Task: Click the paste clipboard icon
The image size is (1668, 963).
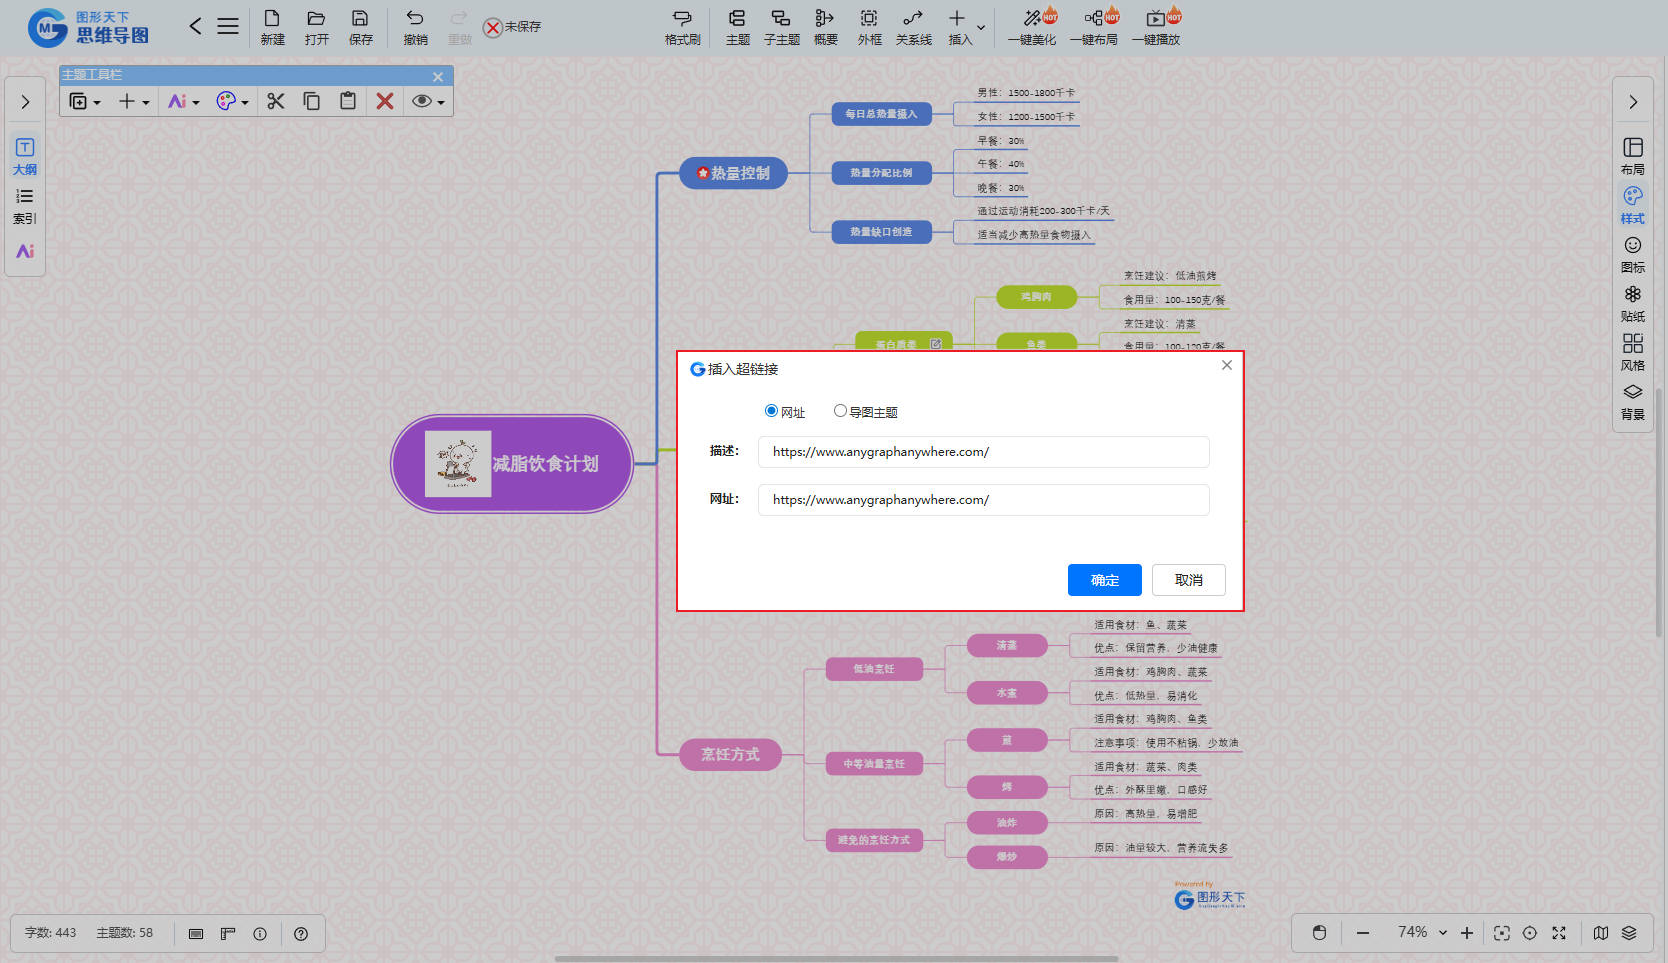Action: point(348,101)
